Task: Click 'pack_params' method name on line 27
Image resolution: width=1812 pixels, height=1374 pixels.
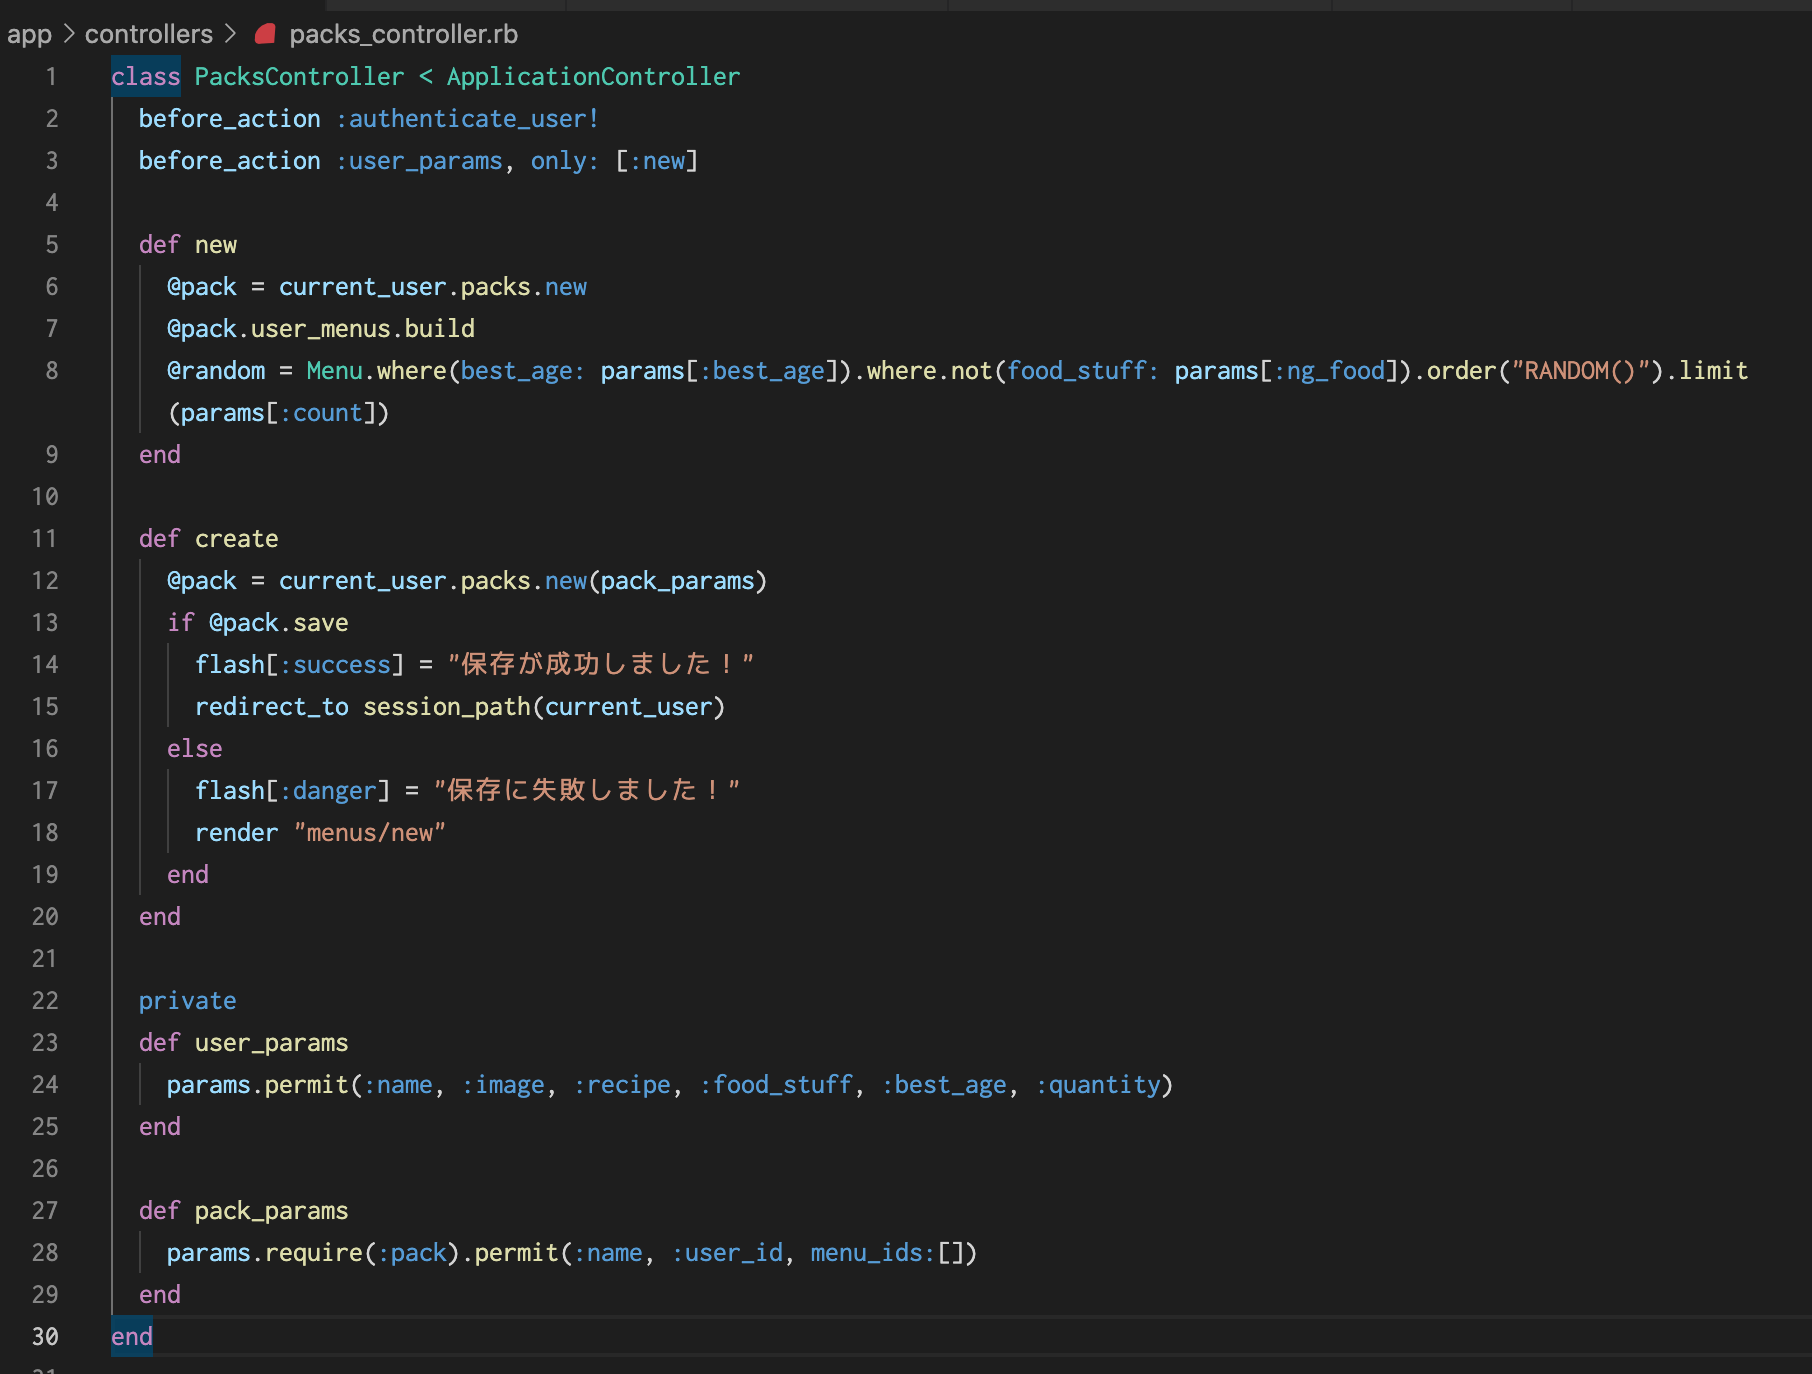Action: (x=272, y=1211)
